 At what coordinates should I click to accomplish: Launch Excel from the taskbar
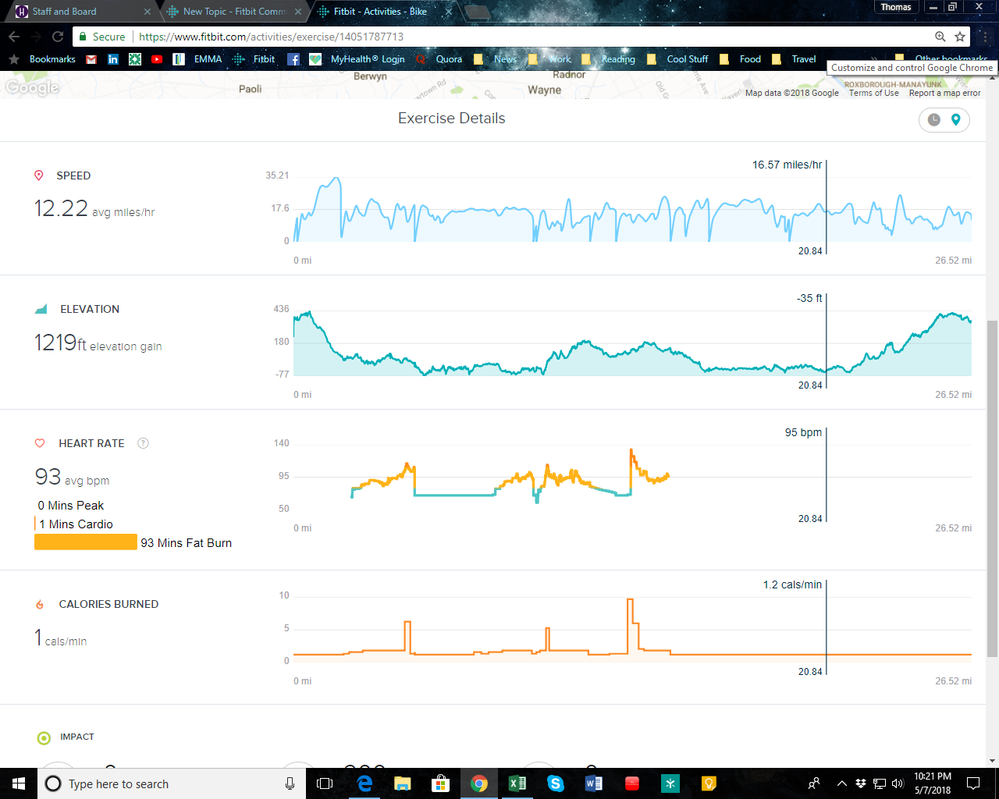[517, 784]
